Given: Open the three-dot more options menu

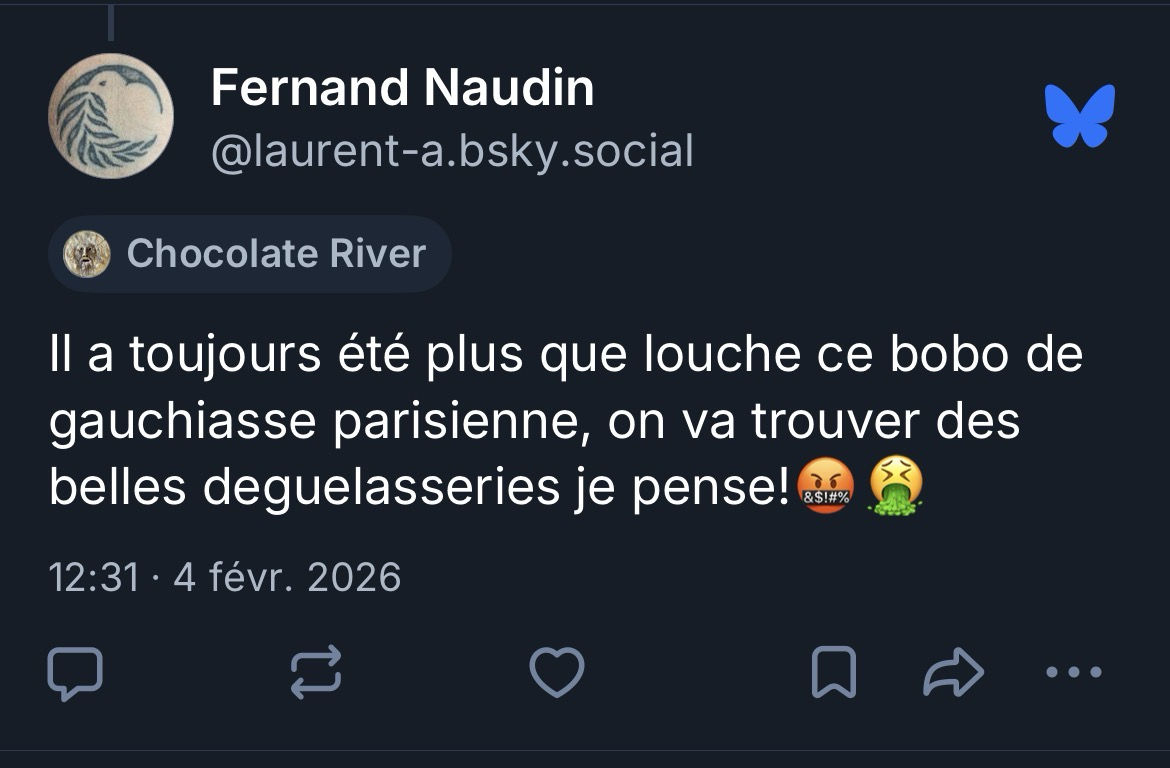Looking at the screenshot, I should pos(1073,672).
